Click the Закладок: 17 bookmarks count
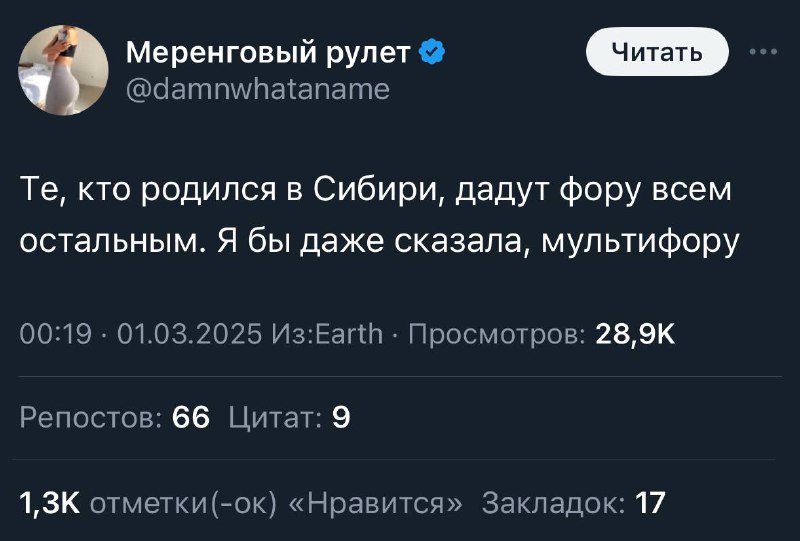 click(573, 503)
